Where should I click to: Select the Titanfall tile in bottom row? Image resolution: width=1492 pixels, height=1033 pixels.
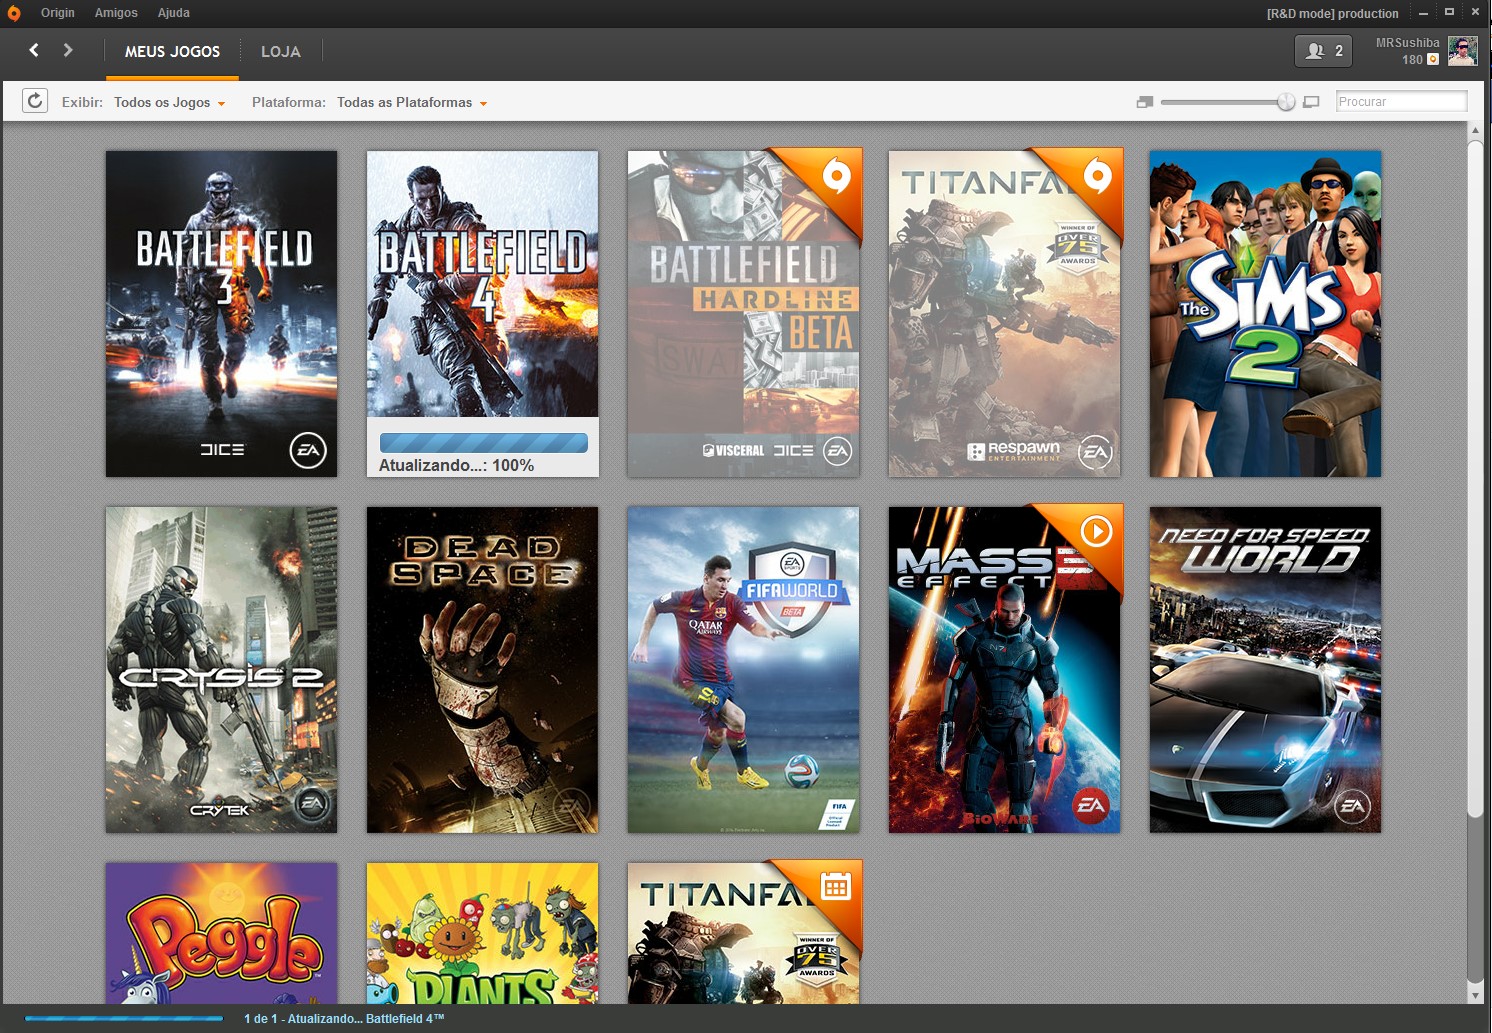(x=743, y=933)
